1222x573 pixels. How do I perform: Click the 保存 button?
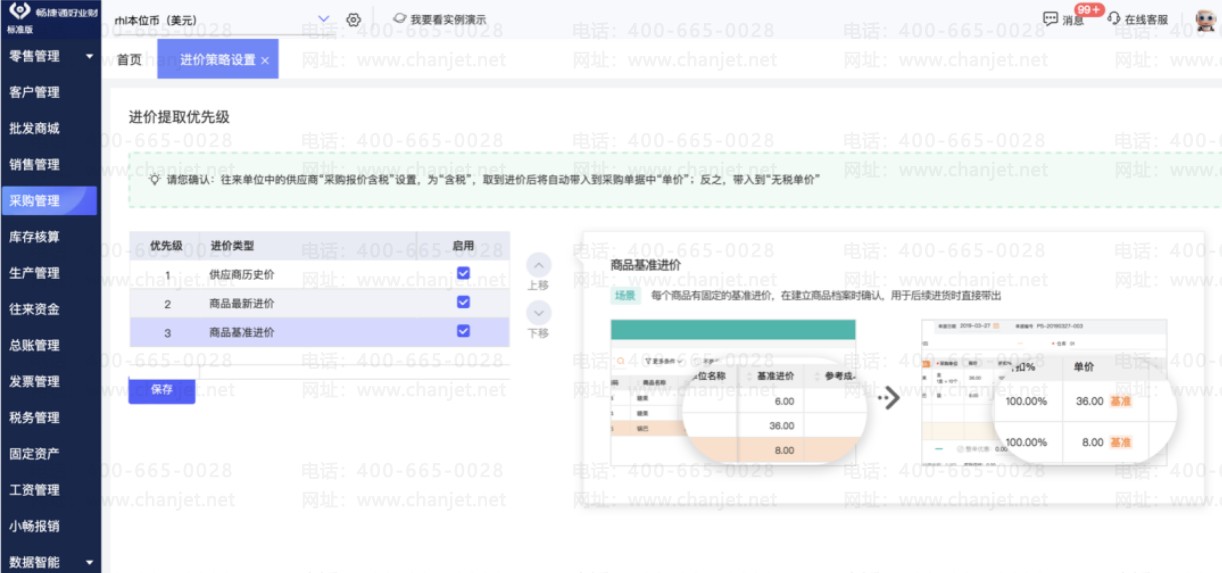[x=162, y=390]
